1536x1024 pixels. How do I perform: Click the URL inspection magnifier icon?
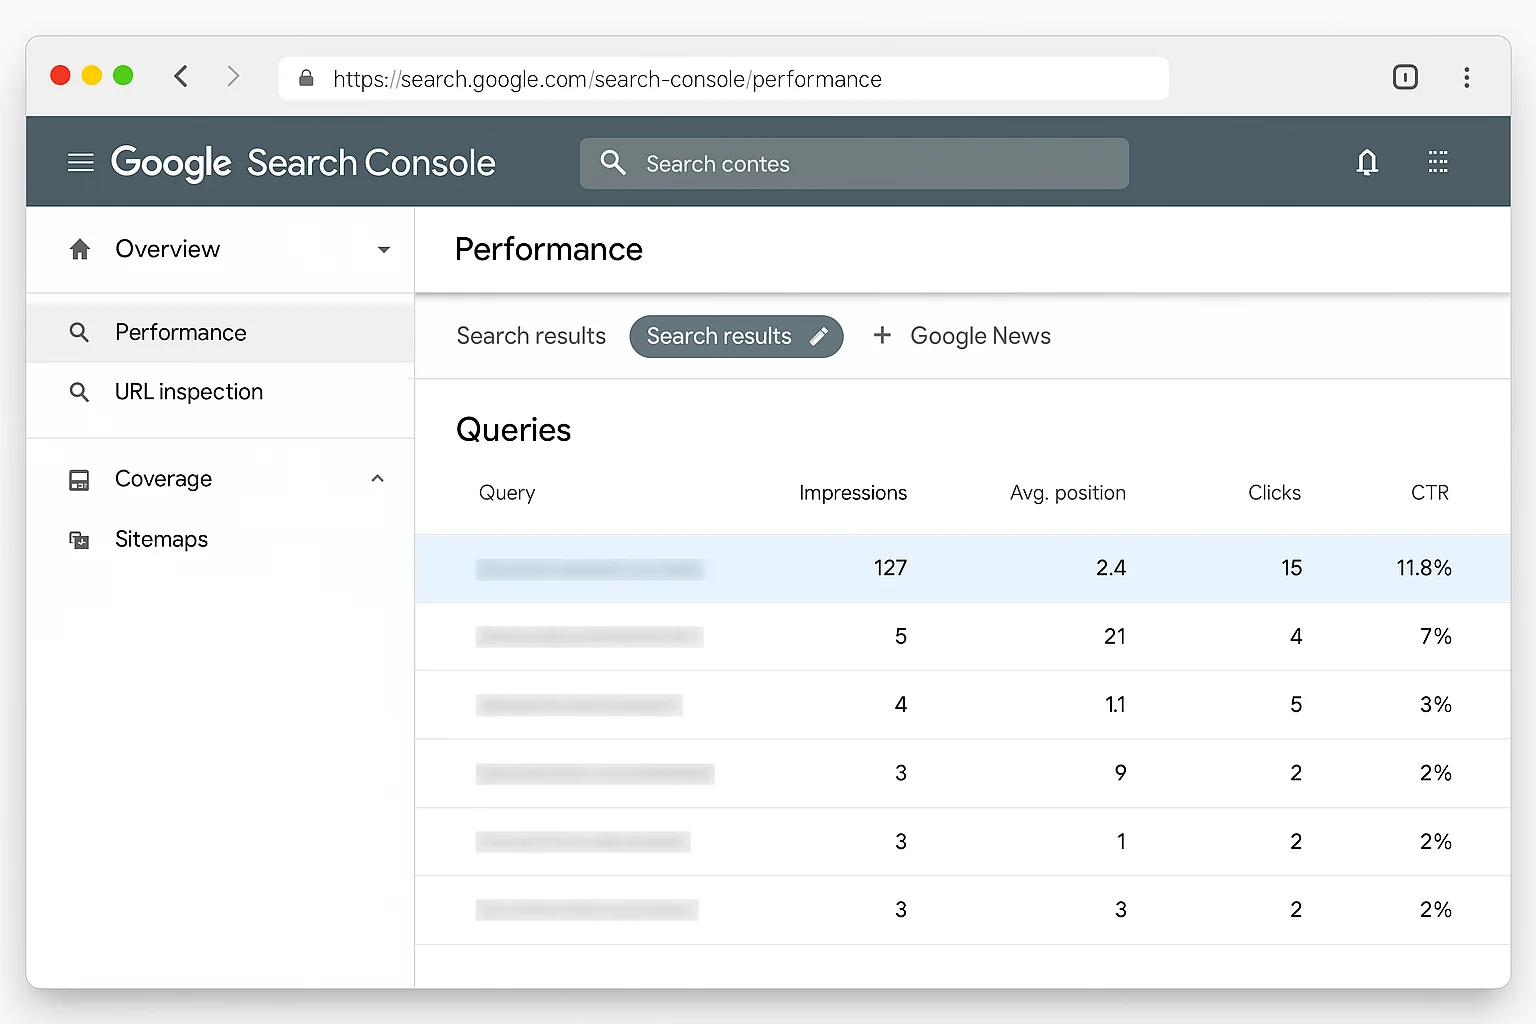pyautogui.click(x=79, y=391)
